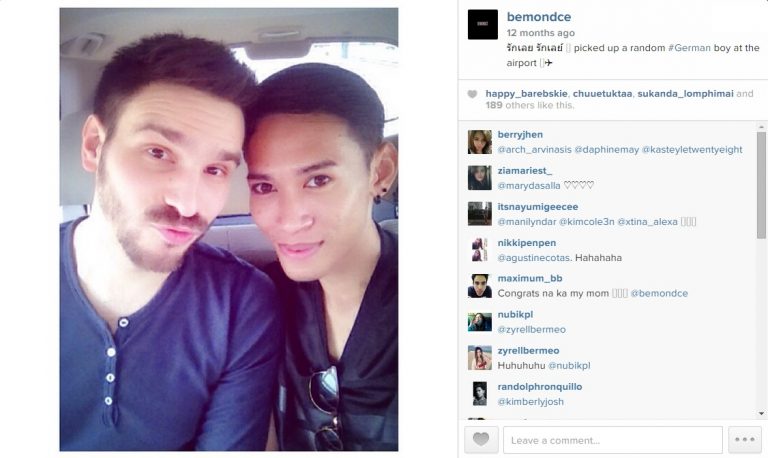768x458 pixels.
Task: Open ziamariest_ avatar thumbnail
Action: pyautogui.click(x=480, y=178)
